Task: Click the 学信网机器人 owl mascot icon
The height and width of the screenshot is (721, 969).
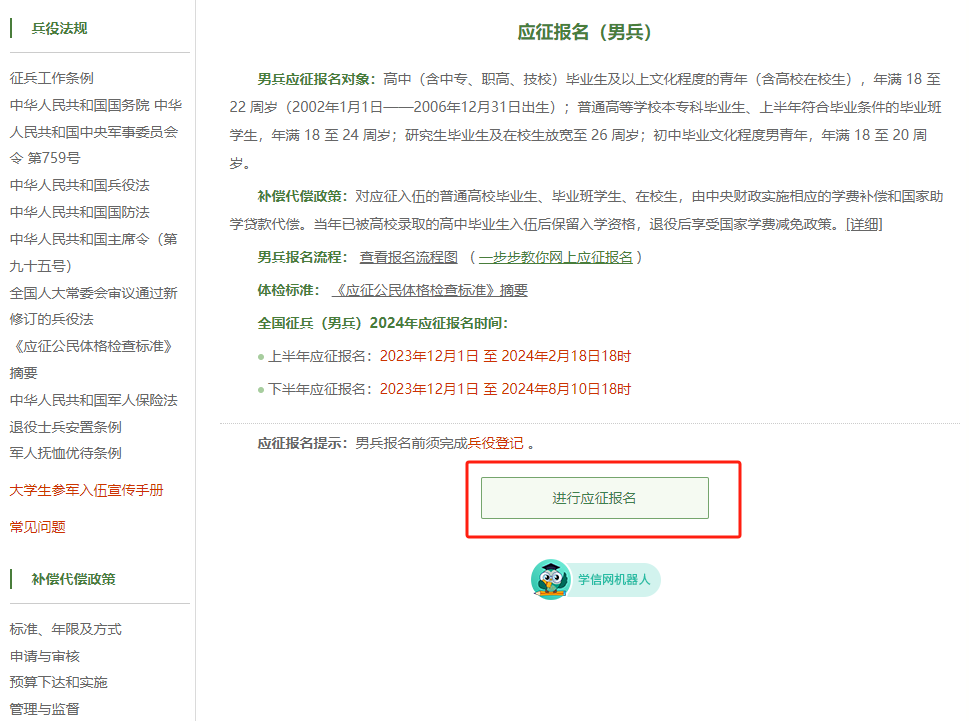Action: pos(551,579)
